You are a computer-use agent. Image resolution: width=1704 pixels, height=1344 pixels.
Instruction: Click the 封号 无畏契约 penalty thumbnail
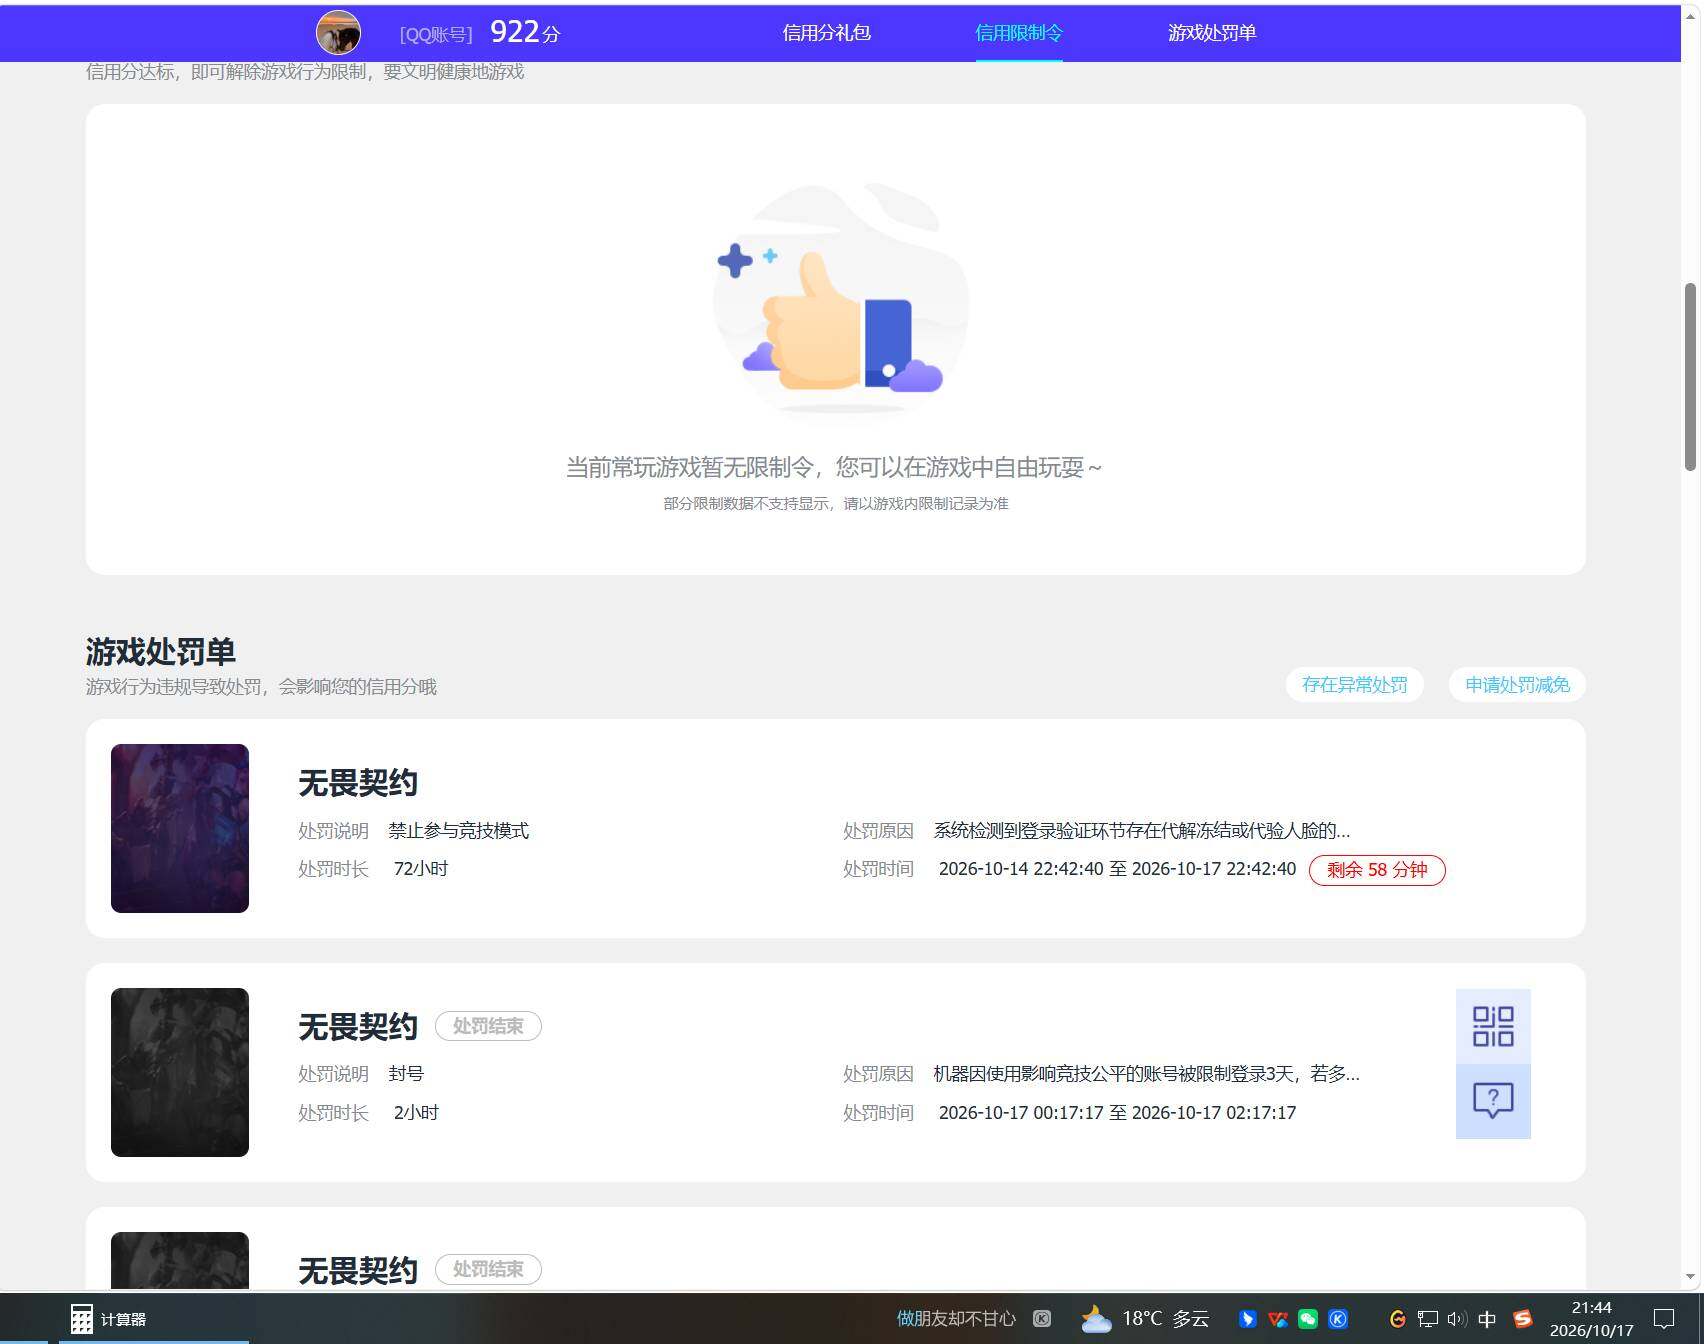[180, 1072]
